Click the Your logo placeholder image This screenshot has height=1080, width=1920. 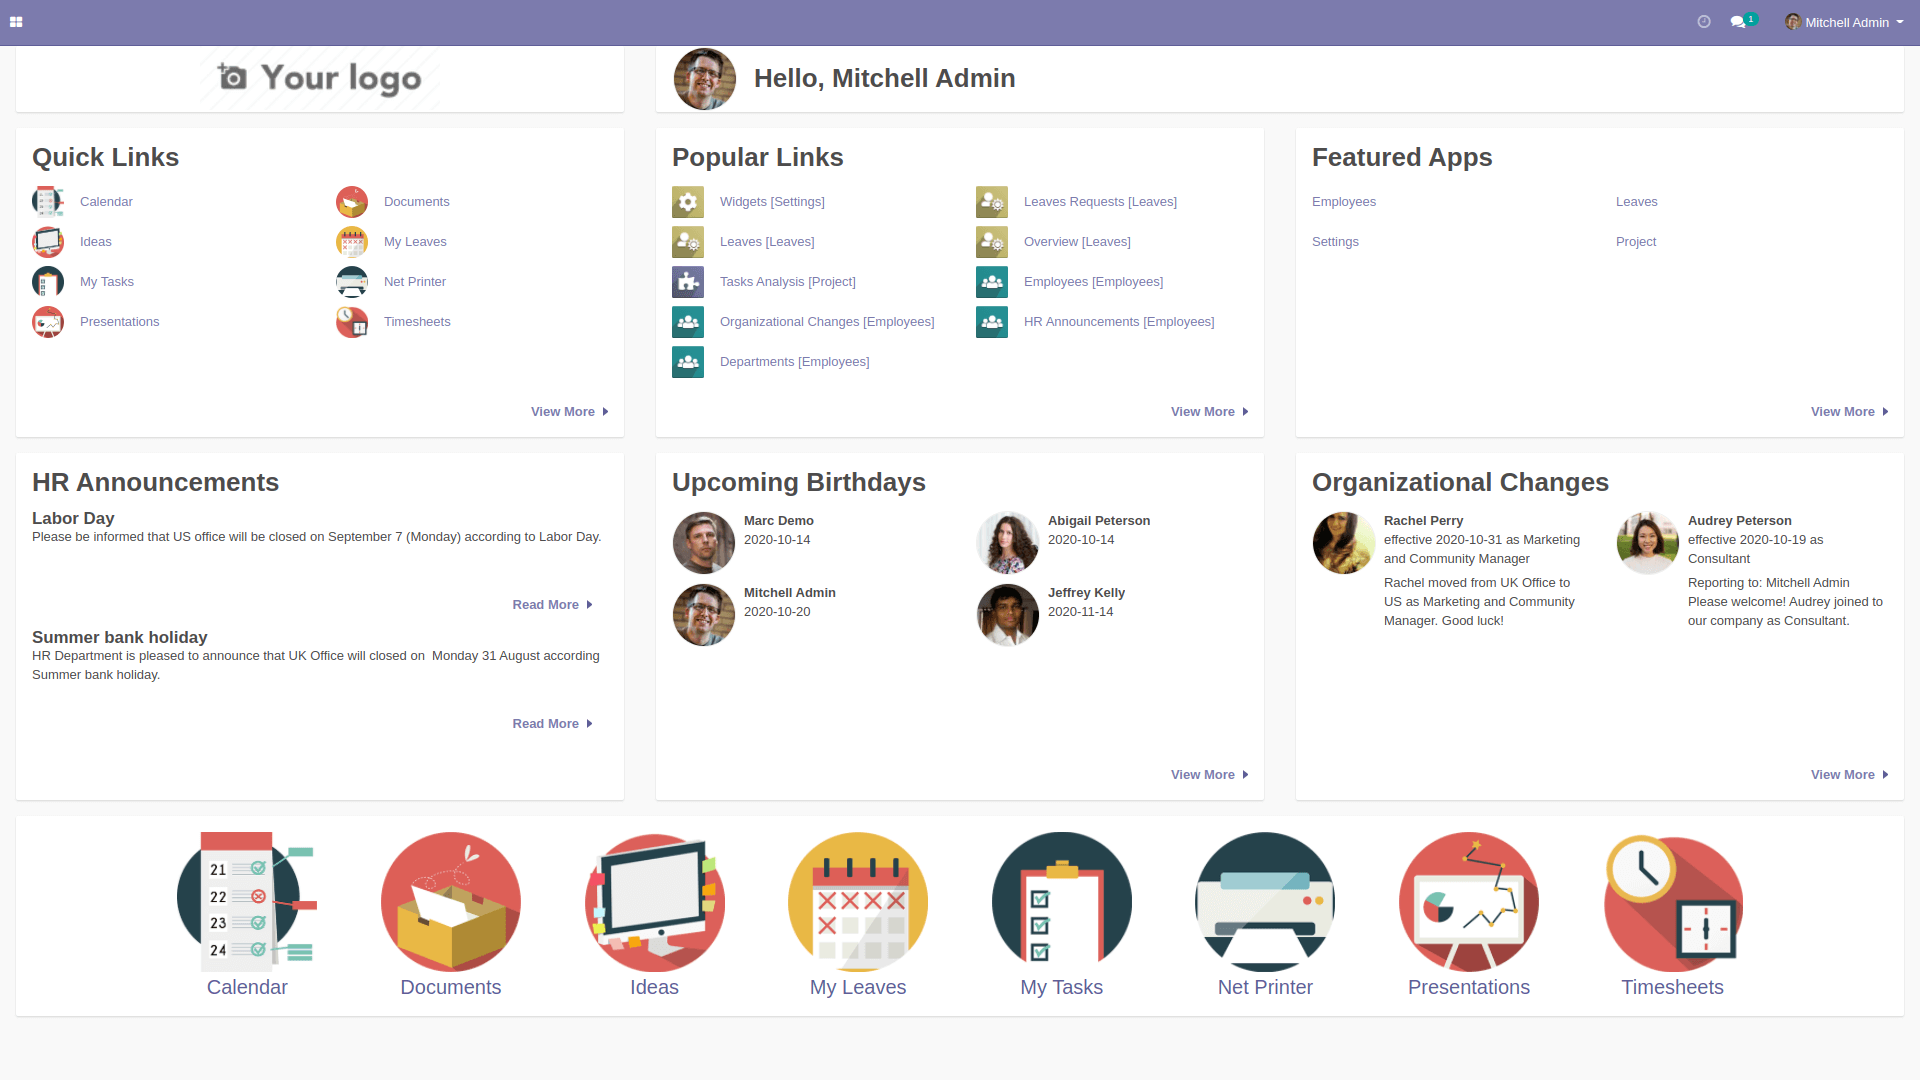click(320, 78)
